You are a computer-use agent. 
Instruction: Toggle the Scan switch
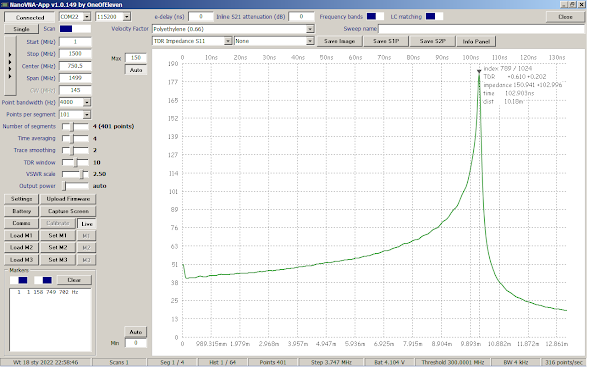click(x=75, y=29)
